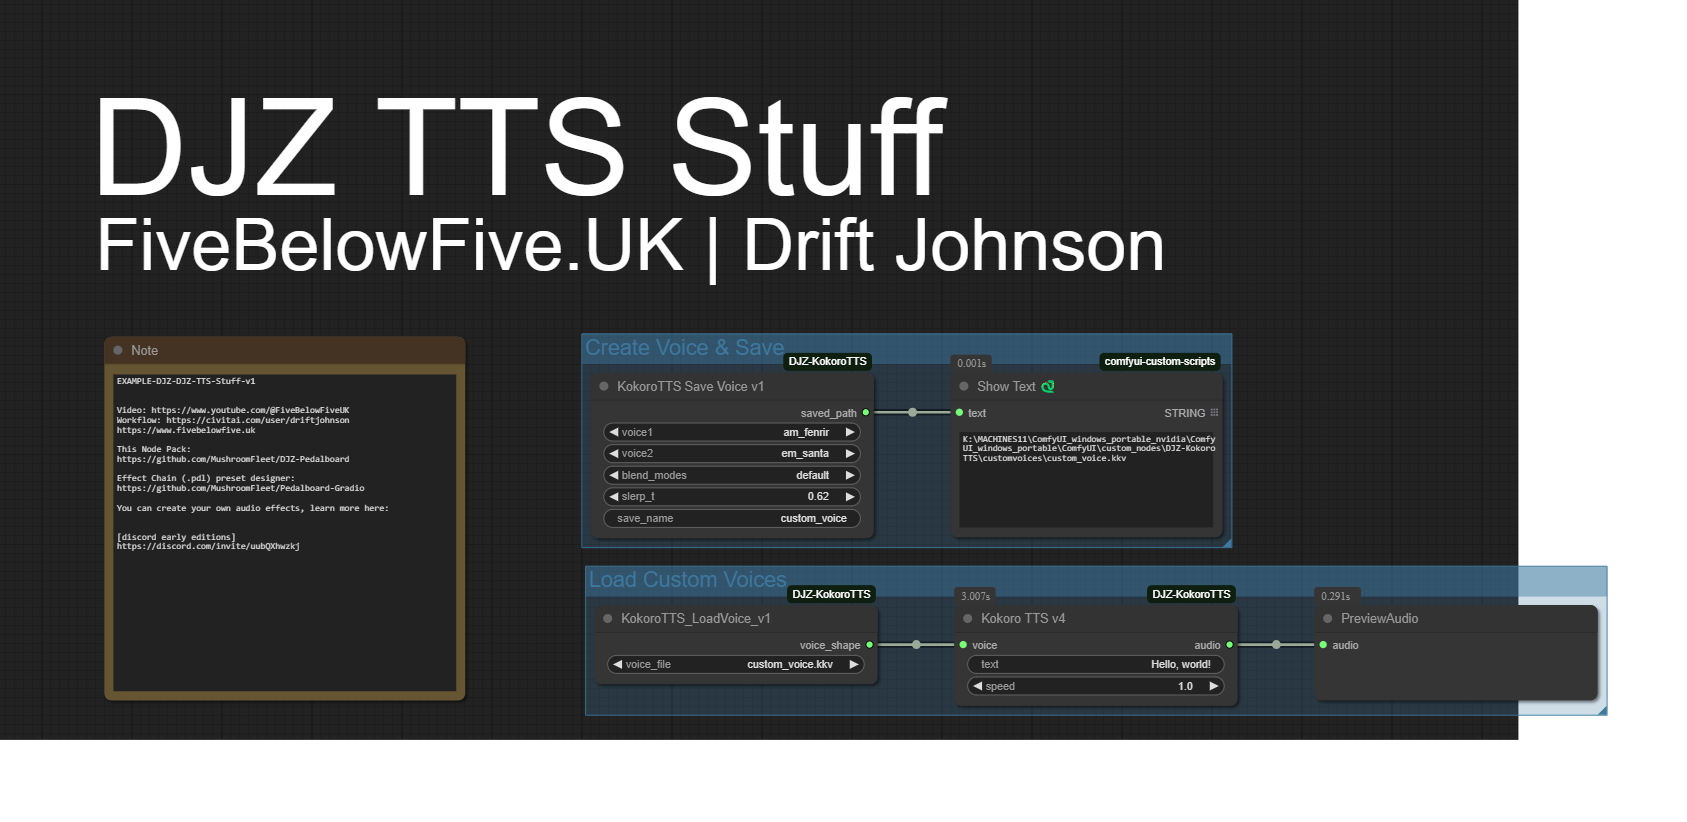Click the Create Voice & Save group resize corner

[1227, 542]
